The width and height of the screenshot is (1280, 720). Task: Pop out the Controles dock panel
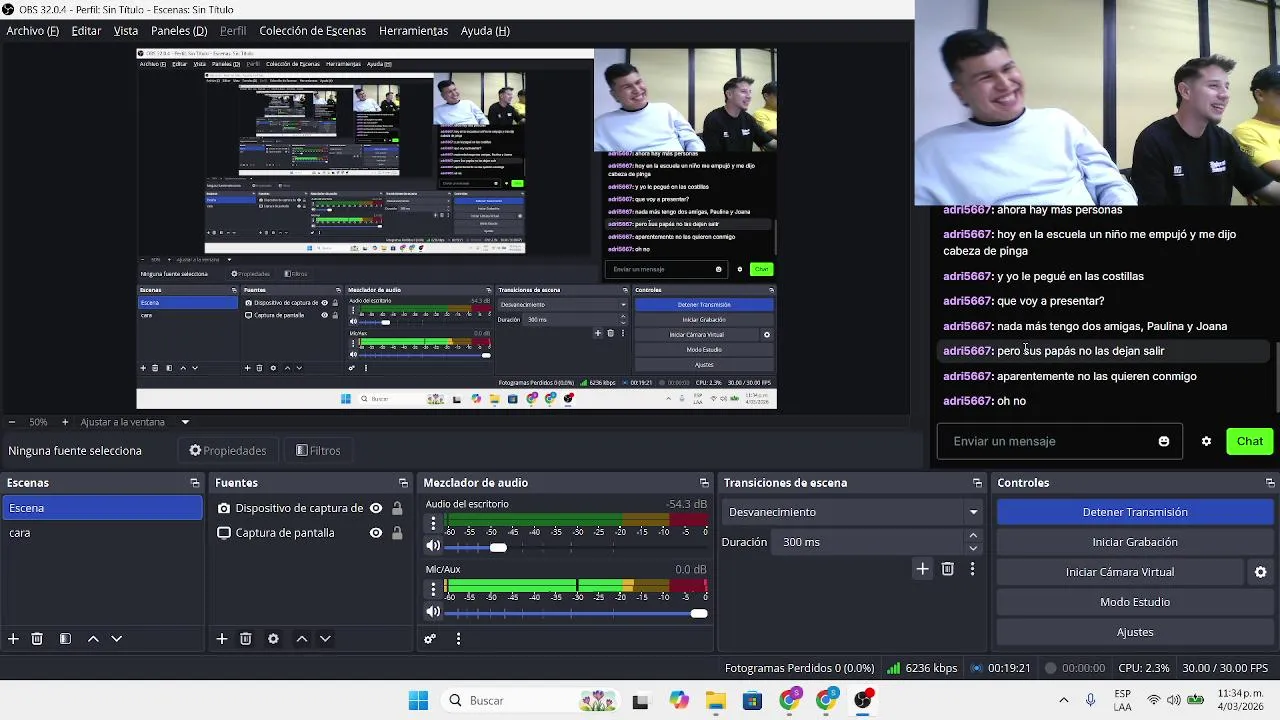click(1270, 483)
